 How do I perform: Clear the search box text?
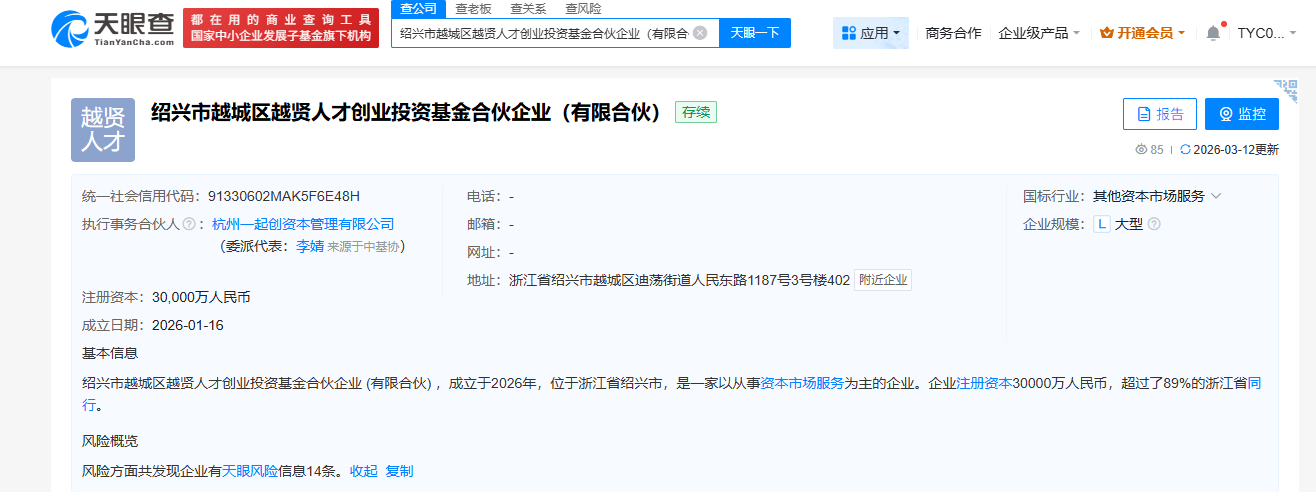pos(700,33)
